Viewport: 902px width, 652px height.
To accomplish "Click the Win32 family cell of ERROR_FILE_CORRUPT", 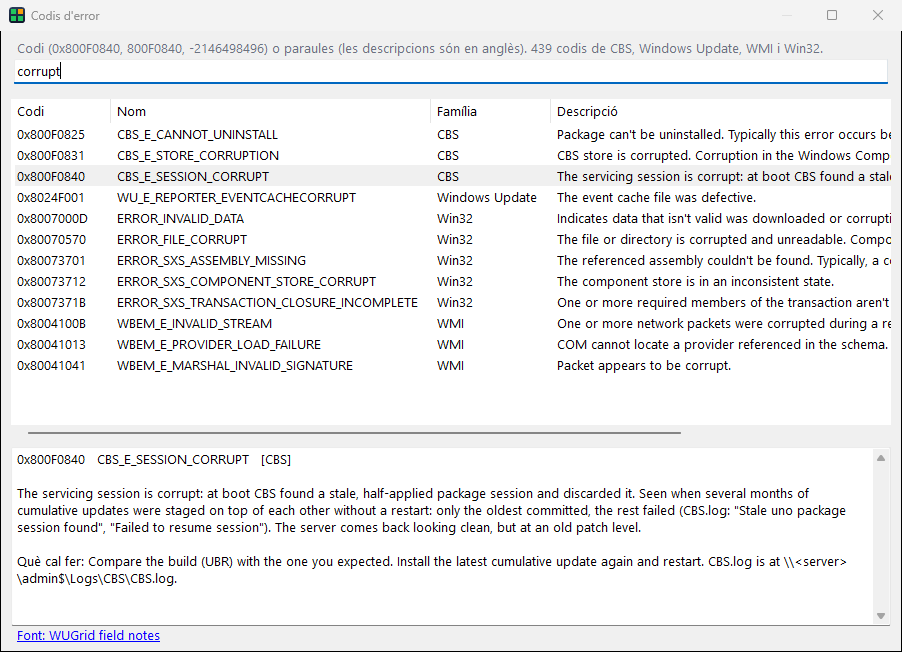I will tap(455, 239).
